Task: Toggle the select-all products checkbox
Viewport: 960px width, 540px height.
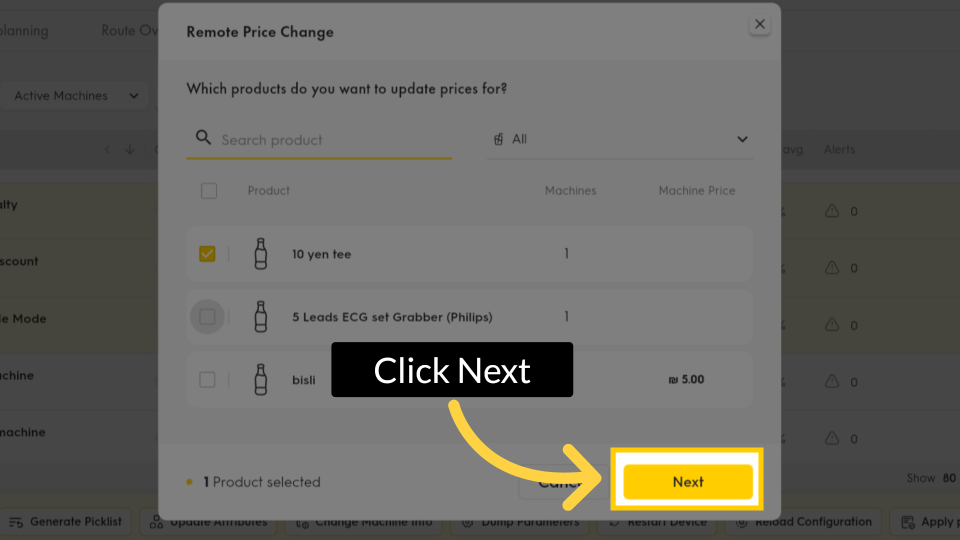Action: (208, 191)
